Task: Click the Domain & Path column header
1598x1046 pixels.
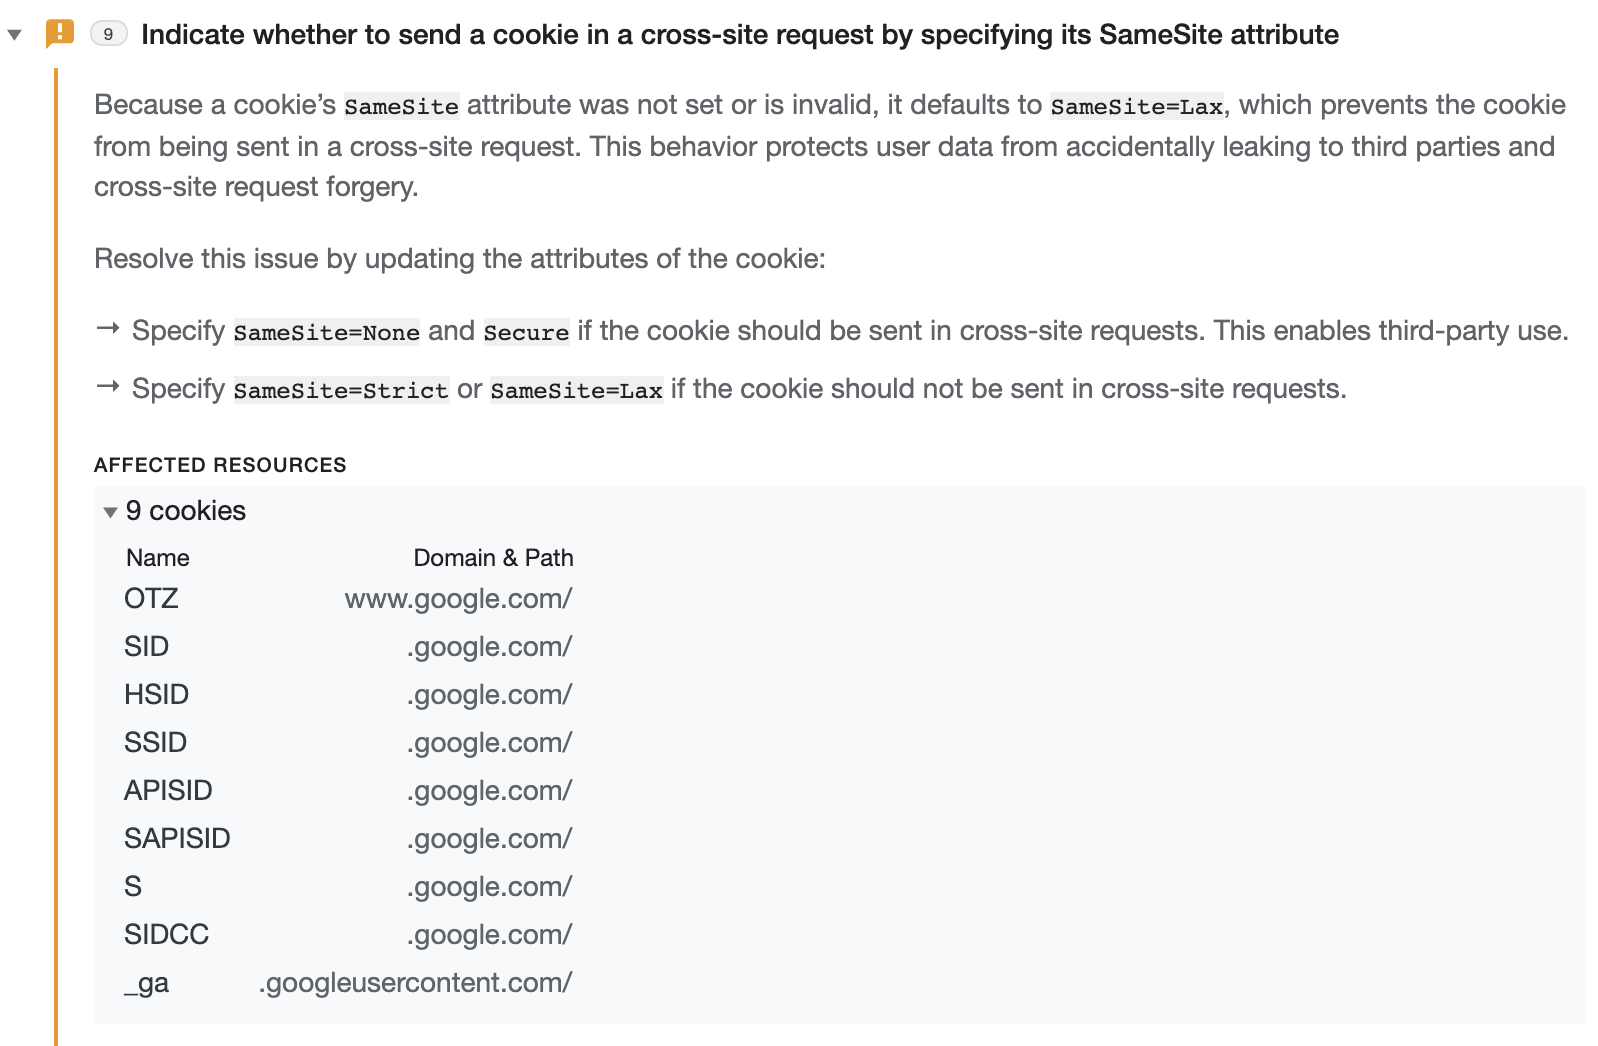Action: [x=494, y=557]
